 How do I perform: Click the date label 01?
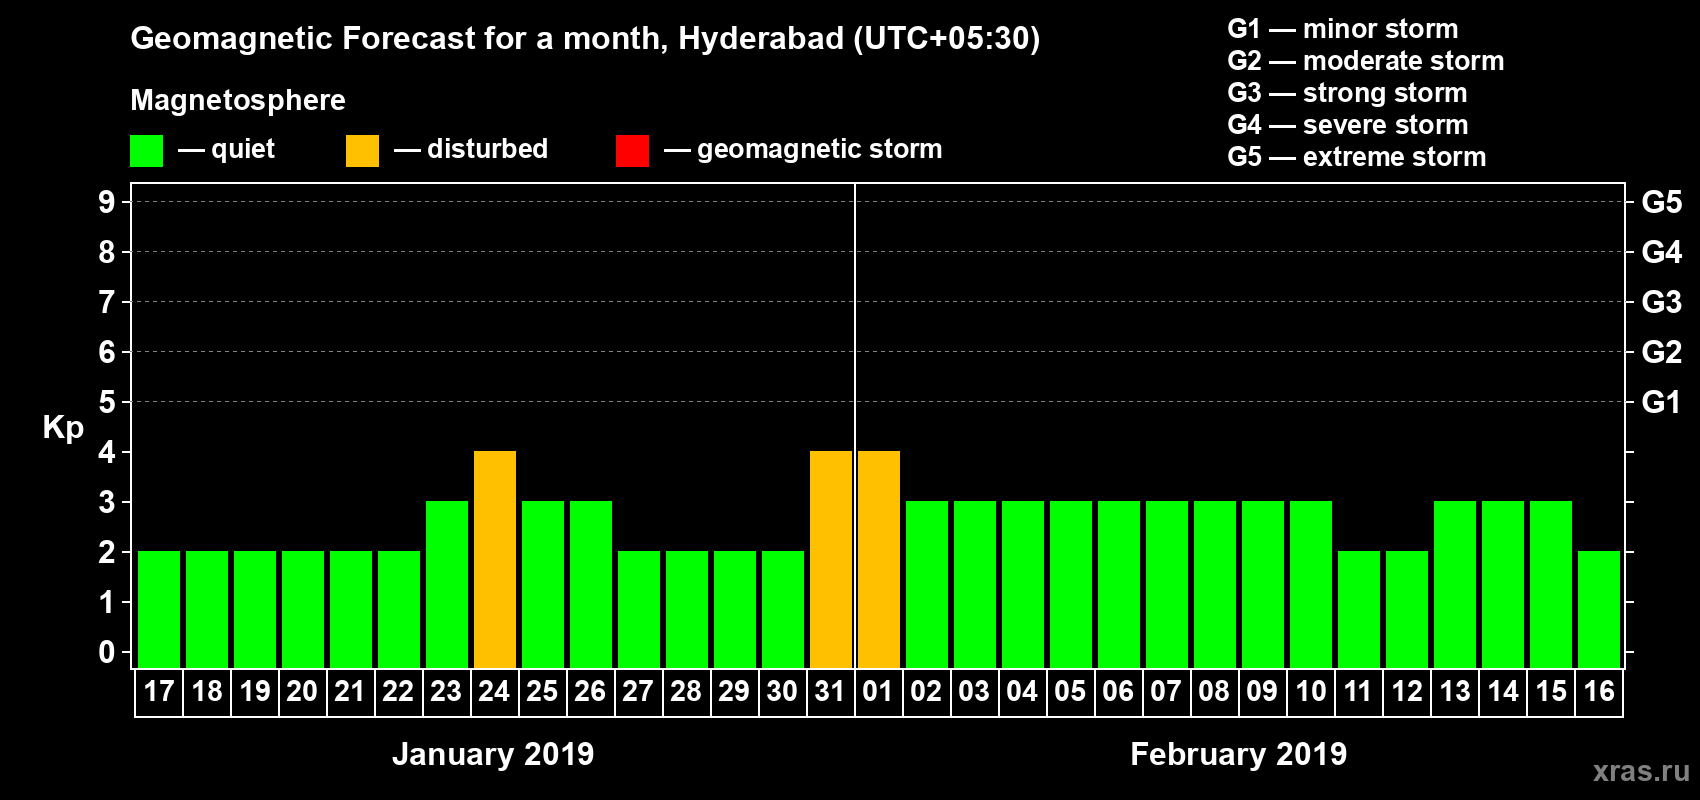[878, 691]
